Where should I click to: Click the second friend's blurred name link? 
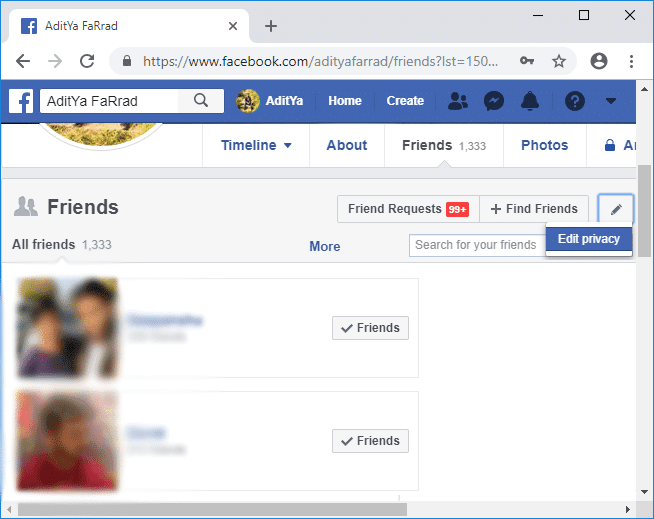coord(146,433)
